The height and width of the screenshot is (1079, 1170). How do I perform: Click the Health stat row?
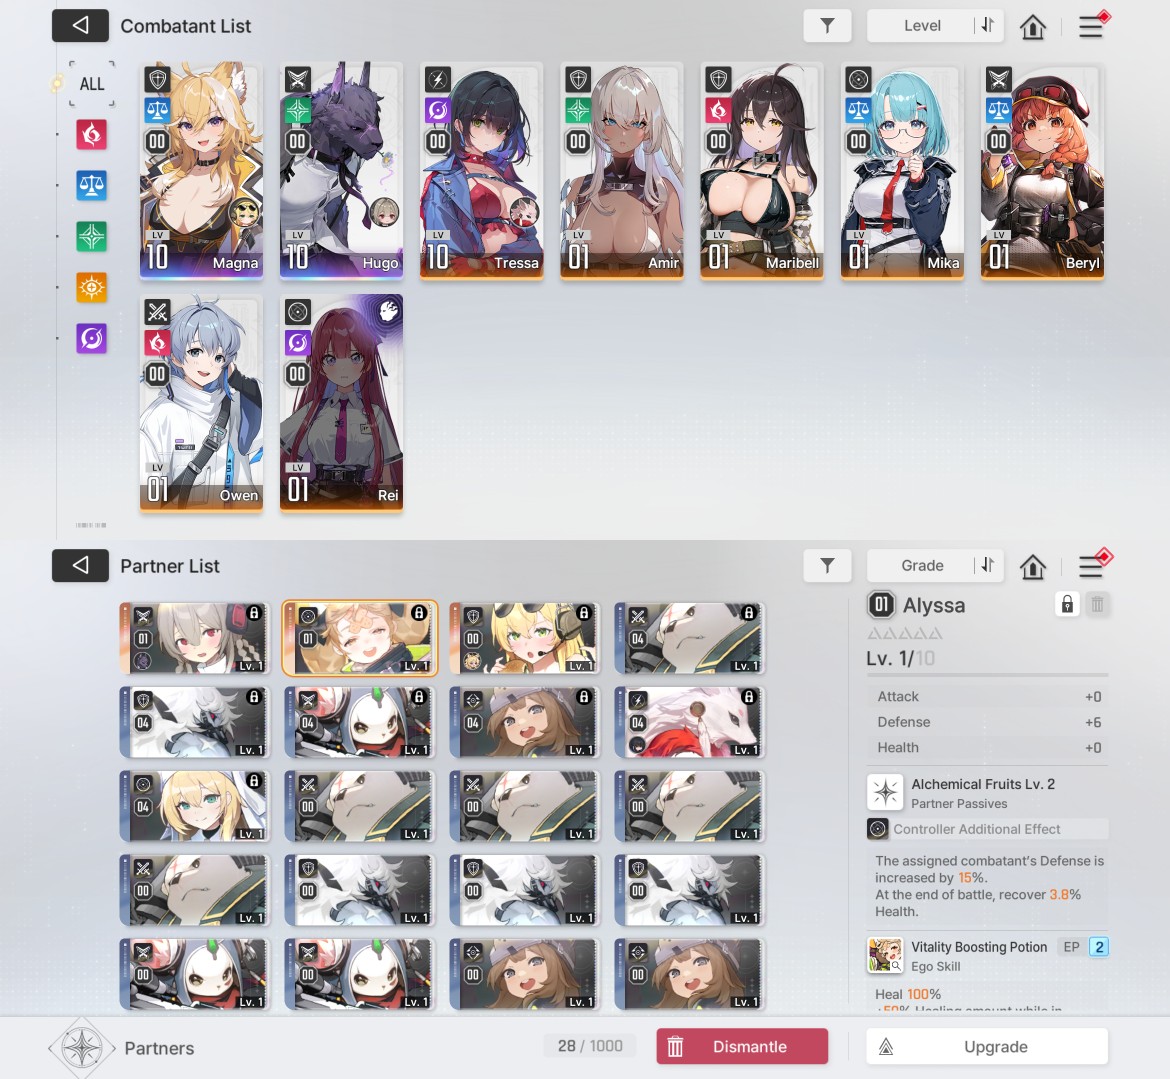click(x=987, y=747)
